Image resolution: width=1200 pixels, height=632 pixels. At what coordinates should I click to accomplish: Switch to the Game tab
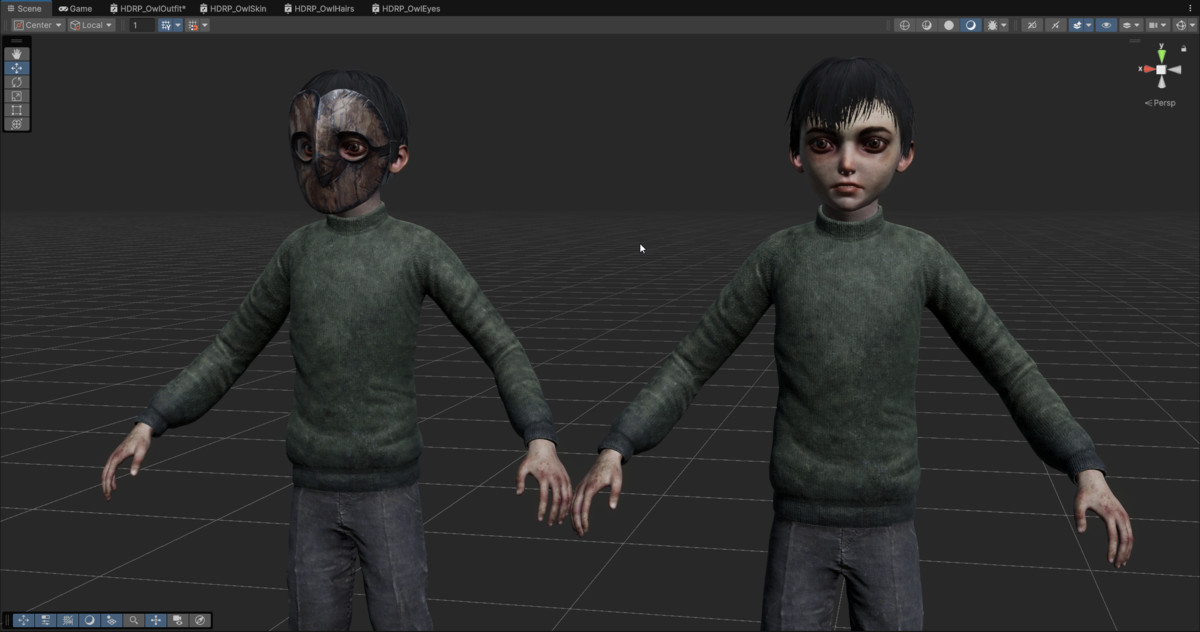click(x=75, y=8)
